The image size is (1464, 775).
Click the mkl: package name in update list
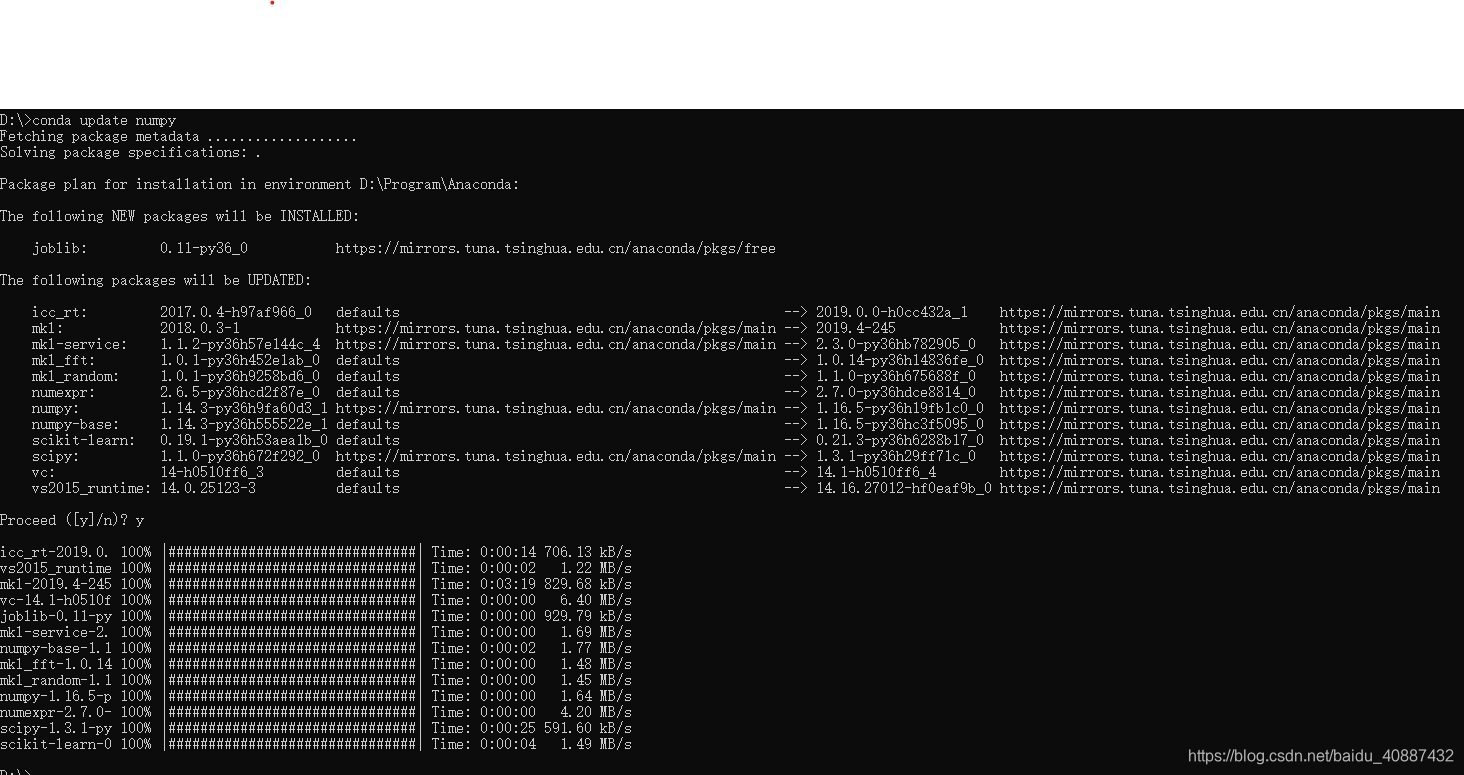pyautogui.click(x=48, y=328)
